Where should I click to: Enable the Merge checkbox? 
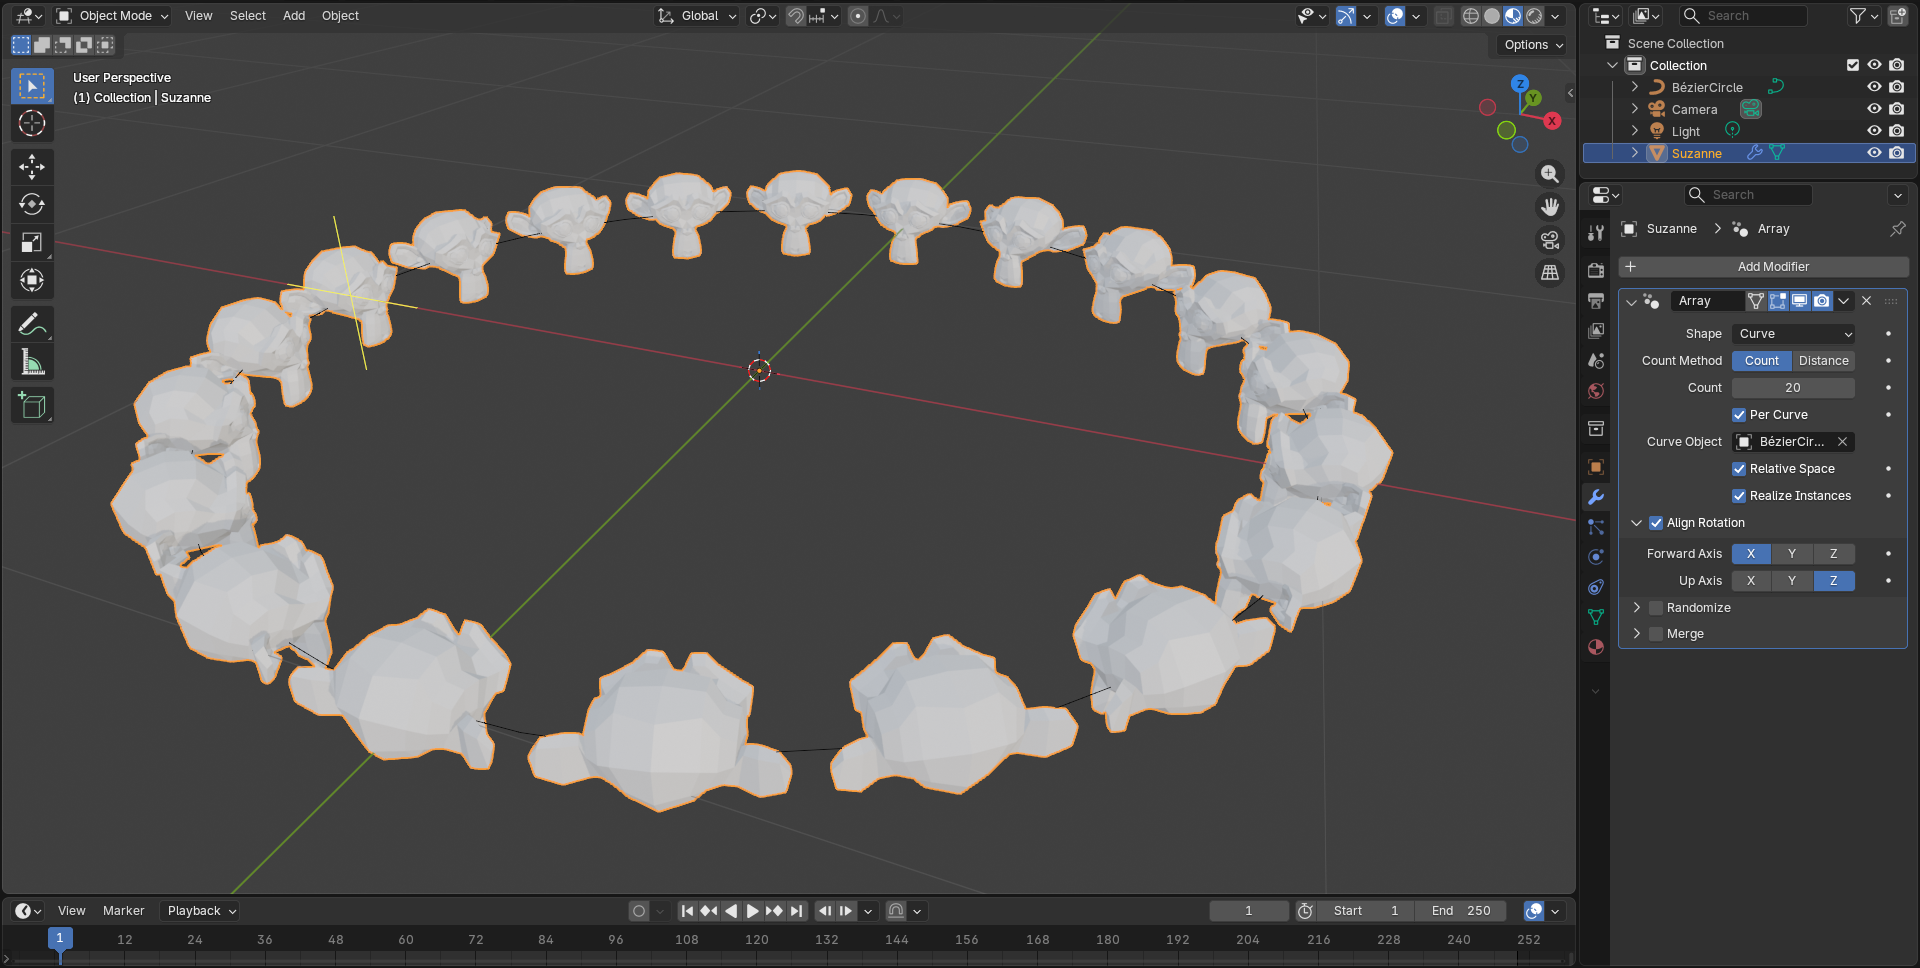[x=1656, y=634]
